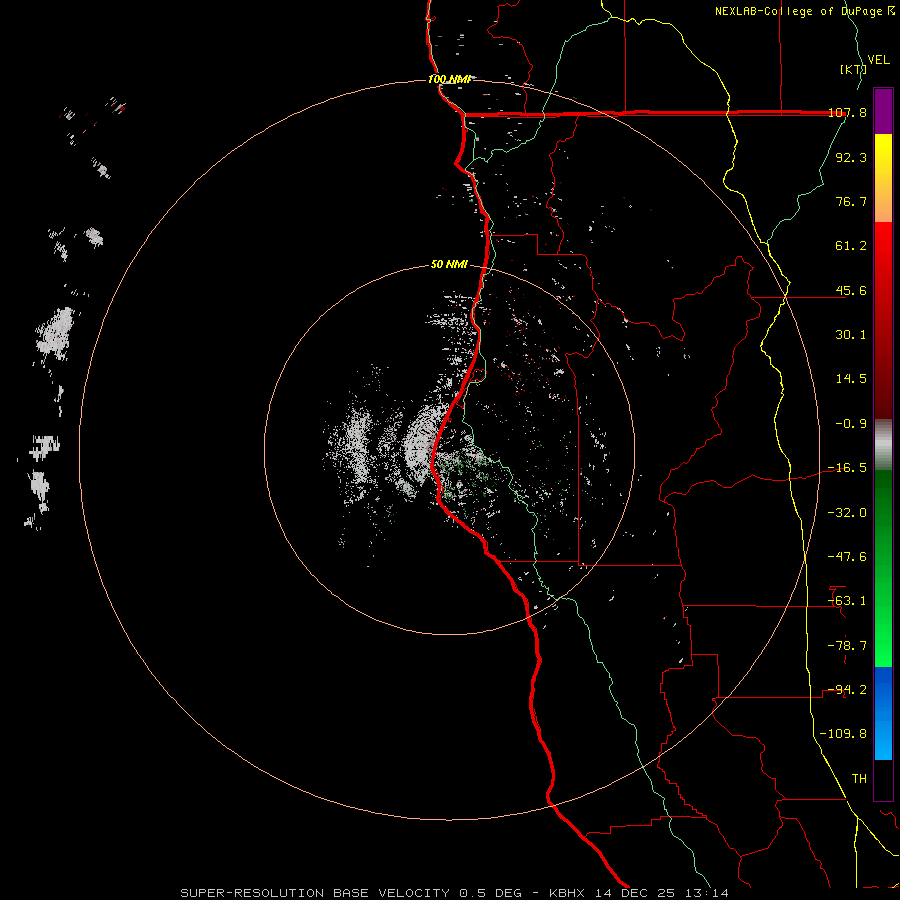Viewport: 900px width, 900px height.
Task: Select the 76.7 velocity scale value
Action: point(851,201)
